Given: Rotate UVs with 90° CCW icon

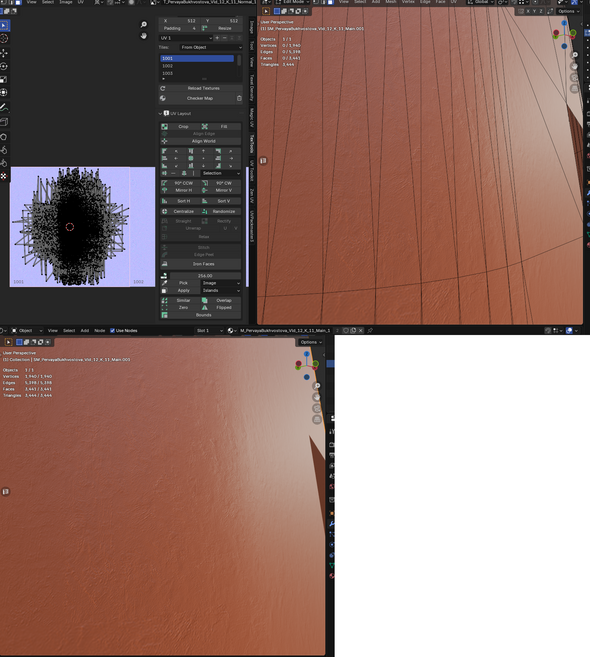Looking at the screenshot, I should point(165,183).
